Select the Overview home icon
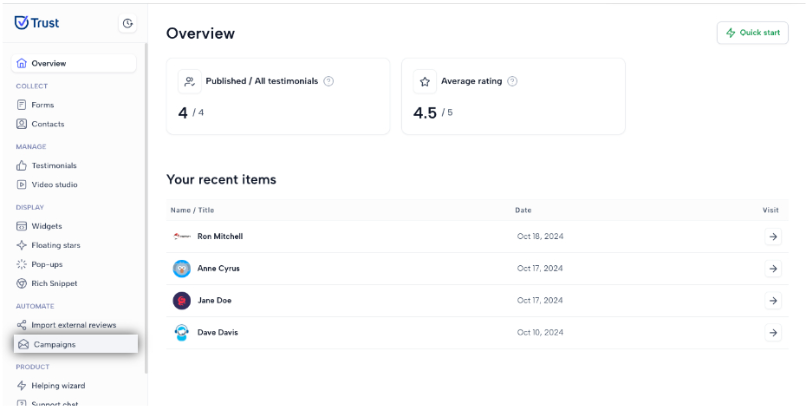The width and height of the screenshot is (807, 407). click(x=21, y=63)
